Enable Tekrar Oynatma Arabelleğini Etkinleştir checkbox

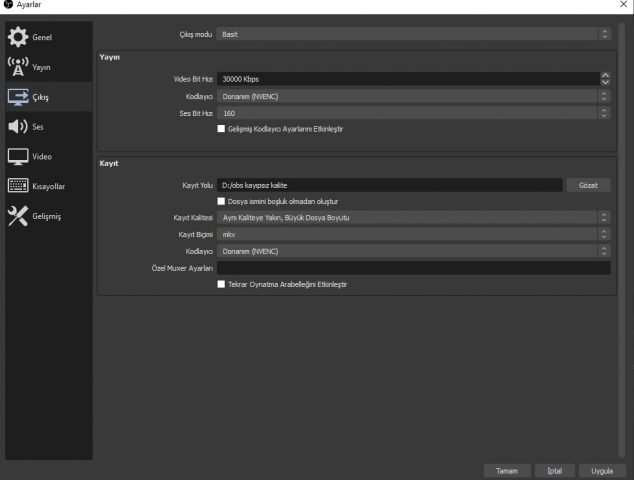(x=221, y=284)
